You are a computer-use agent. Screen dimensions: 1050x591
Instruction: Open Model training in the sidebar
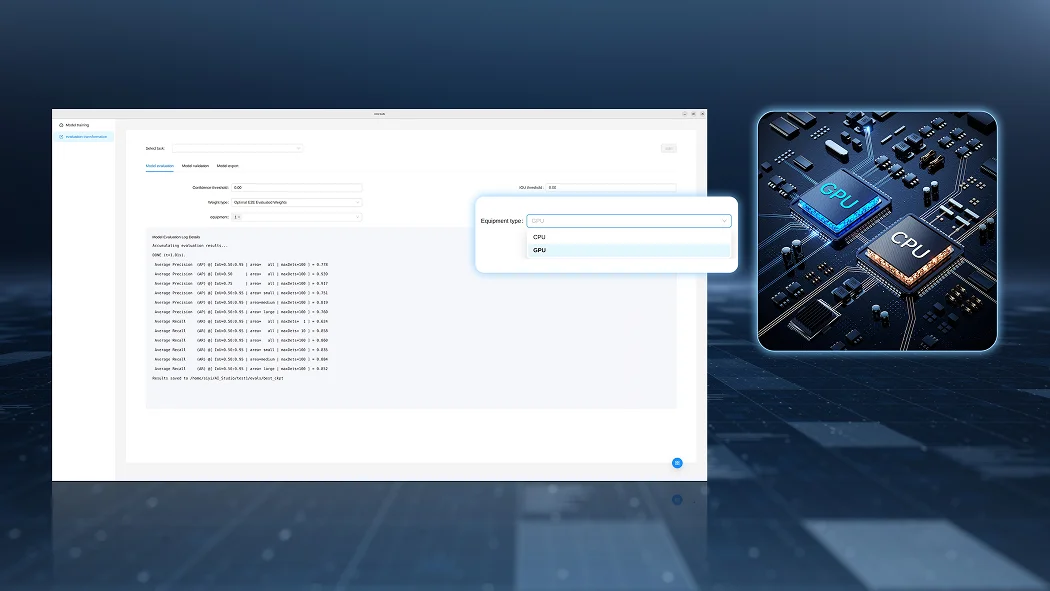pyautogui.click(x=83, y=125)
